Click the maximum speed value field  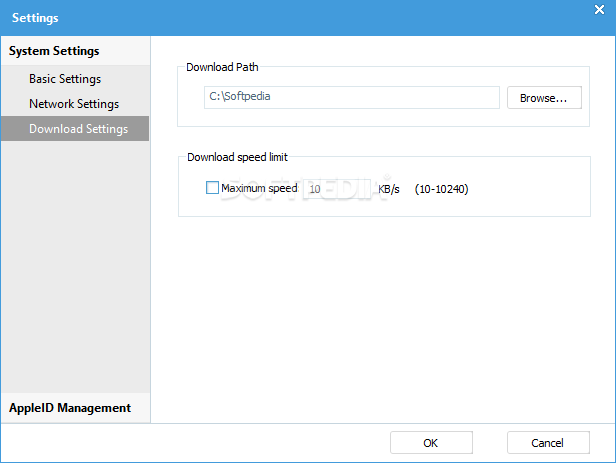(x=337, y=189)
